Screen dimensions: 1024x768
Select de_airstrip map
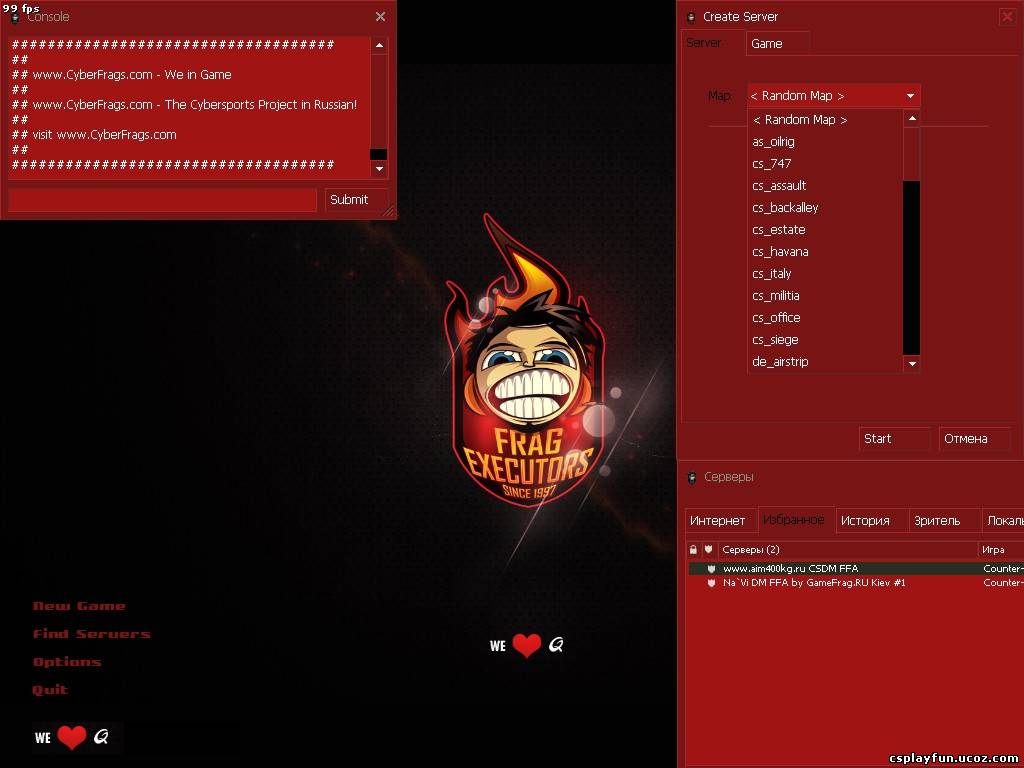pos(825,362)
